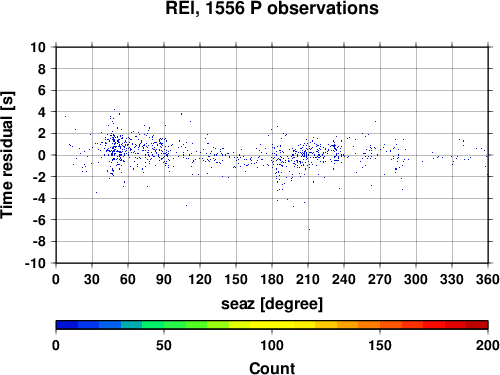Click the Time residual [s] axis label
The width and height of the screenshot is (500, 375).
point(7,155)
